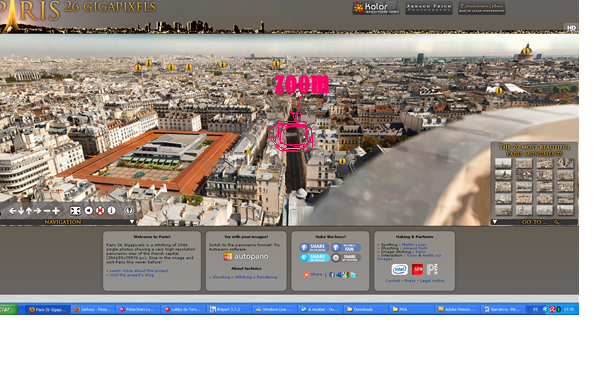Screen dimensions: 600x375
Task: Open first monument thumbnail in Go To
Action: pos(503,163)
